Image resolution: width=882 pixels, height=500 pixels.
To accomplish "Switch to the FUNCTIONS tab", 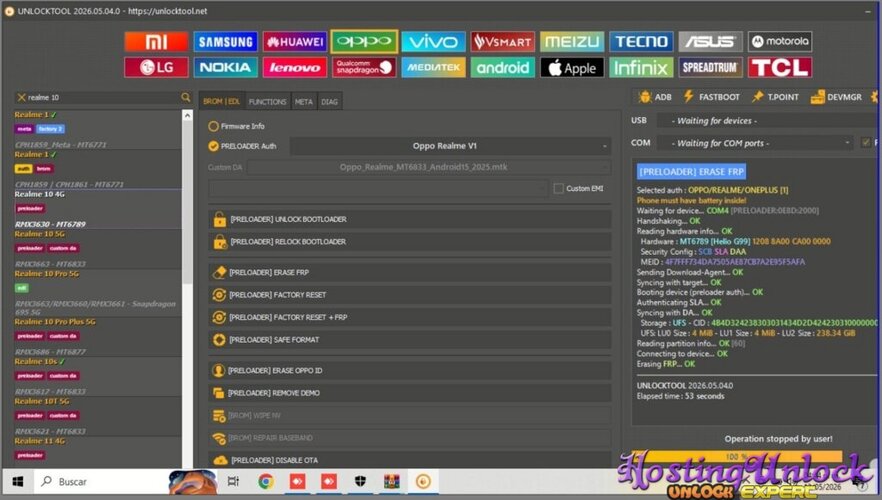I will tap(268, 101).
